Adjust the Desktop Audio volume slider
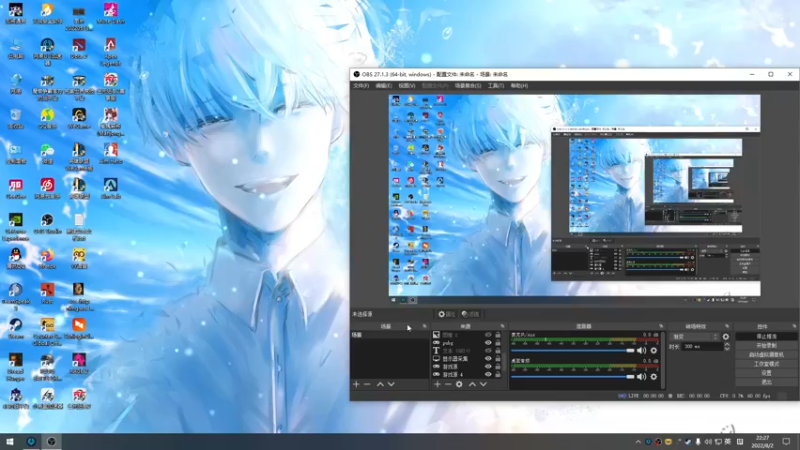800x450 pixels. [572, 377]
